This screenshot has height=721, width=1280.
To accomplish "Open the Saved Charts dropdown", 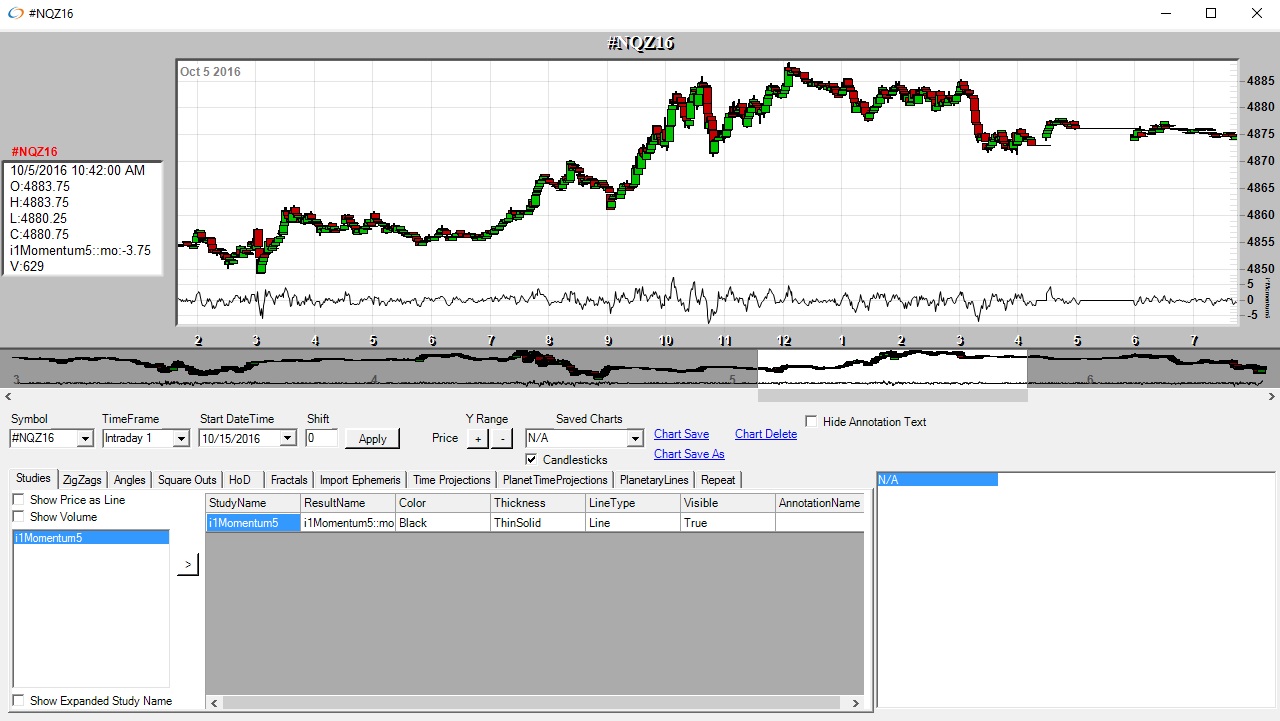I will click(x=634, y=438).
